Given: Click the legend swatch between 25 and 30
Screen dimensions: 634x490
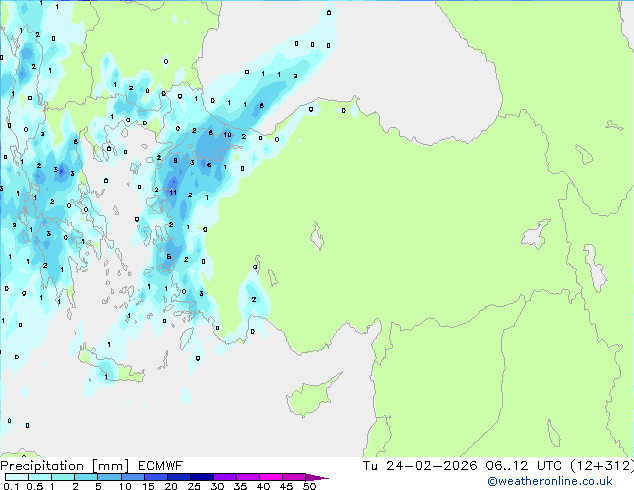Looking at the screenshot, I should tap(202, 477).
